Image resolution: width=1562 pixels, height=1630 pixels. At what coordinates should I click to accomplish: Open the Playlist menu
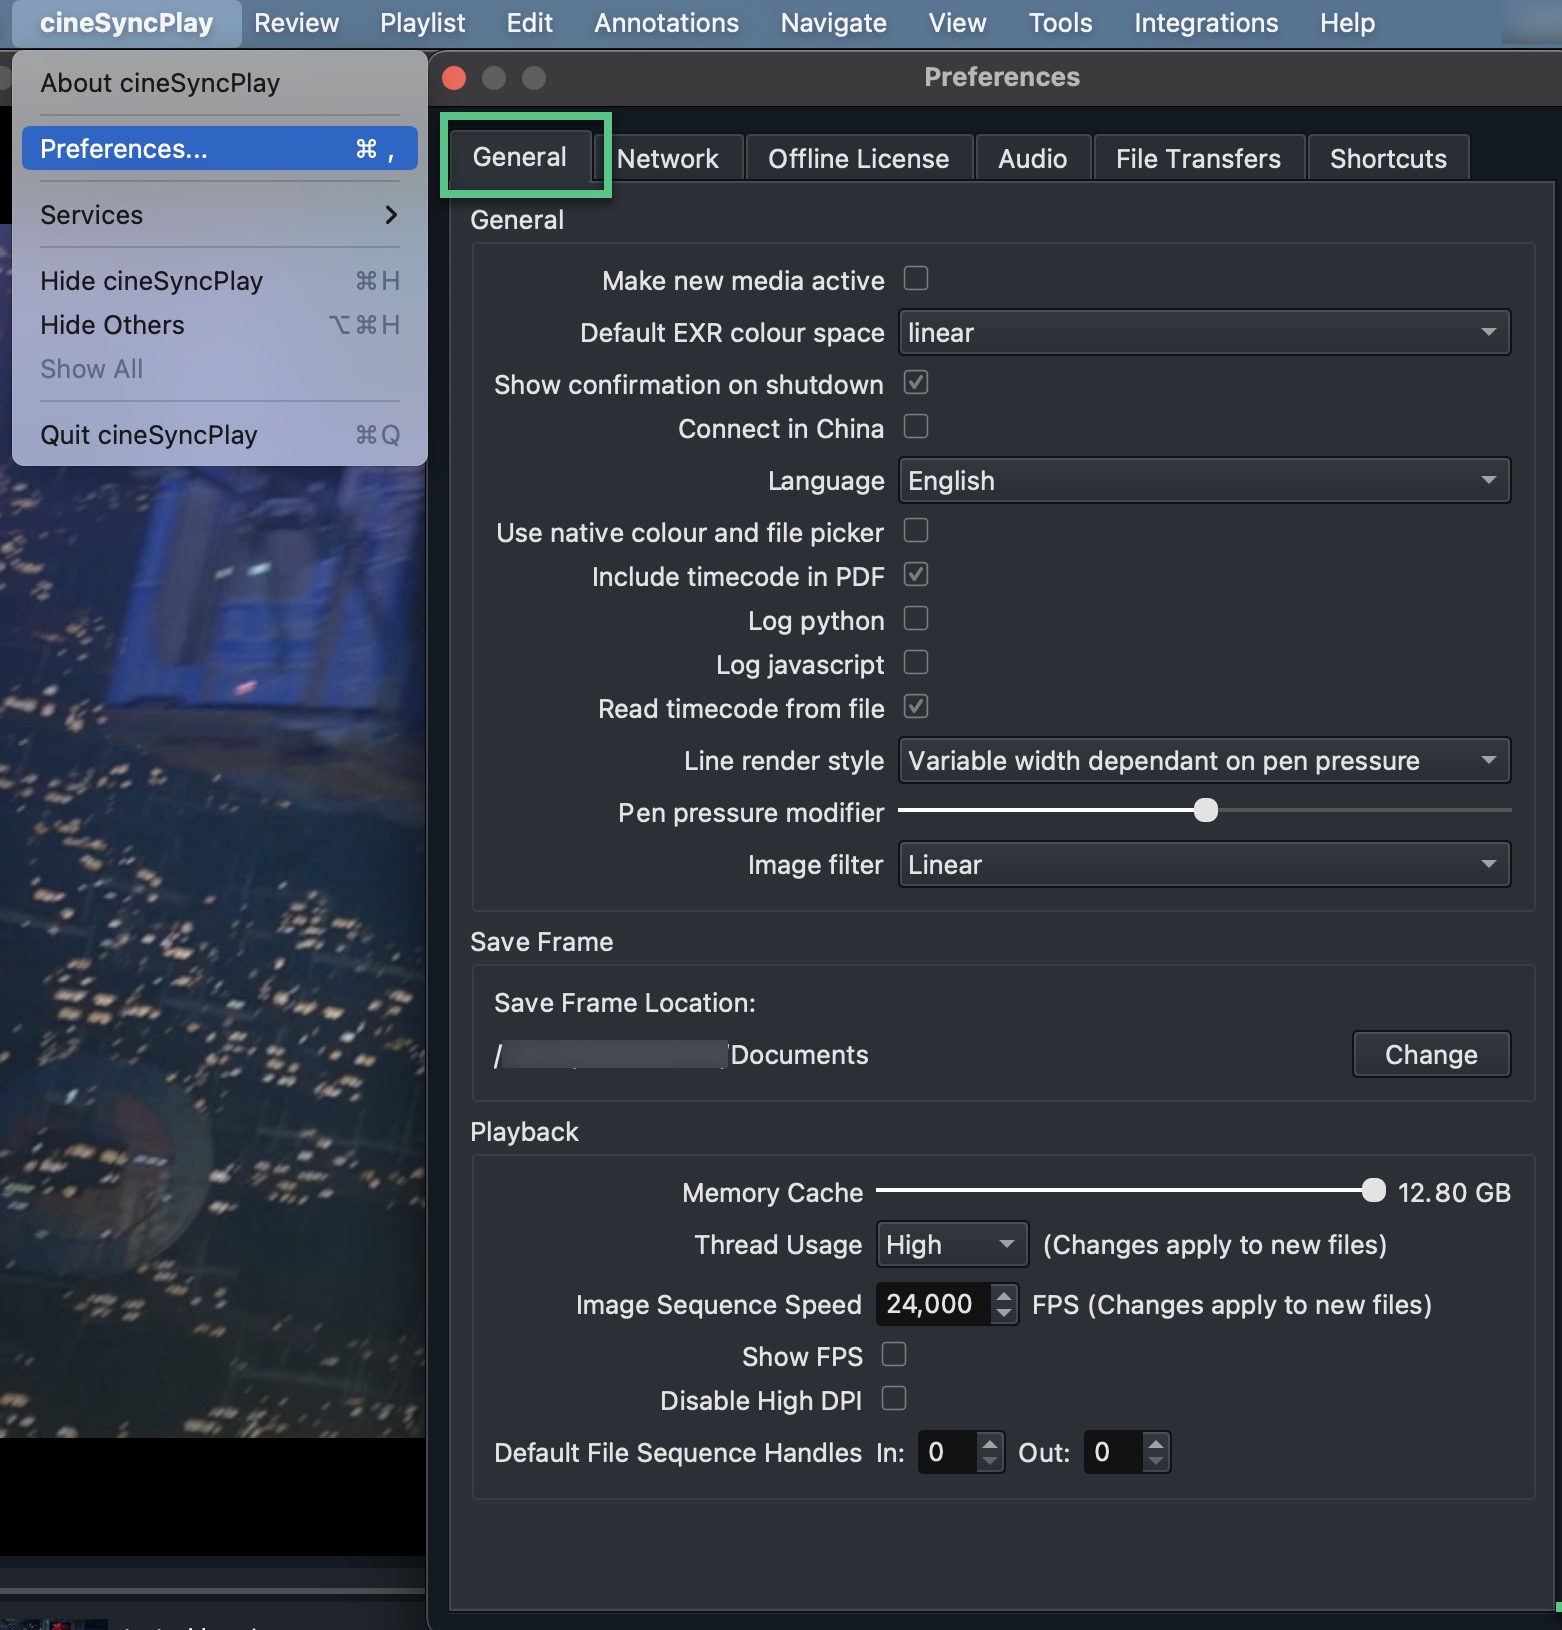tap(423, 23)
